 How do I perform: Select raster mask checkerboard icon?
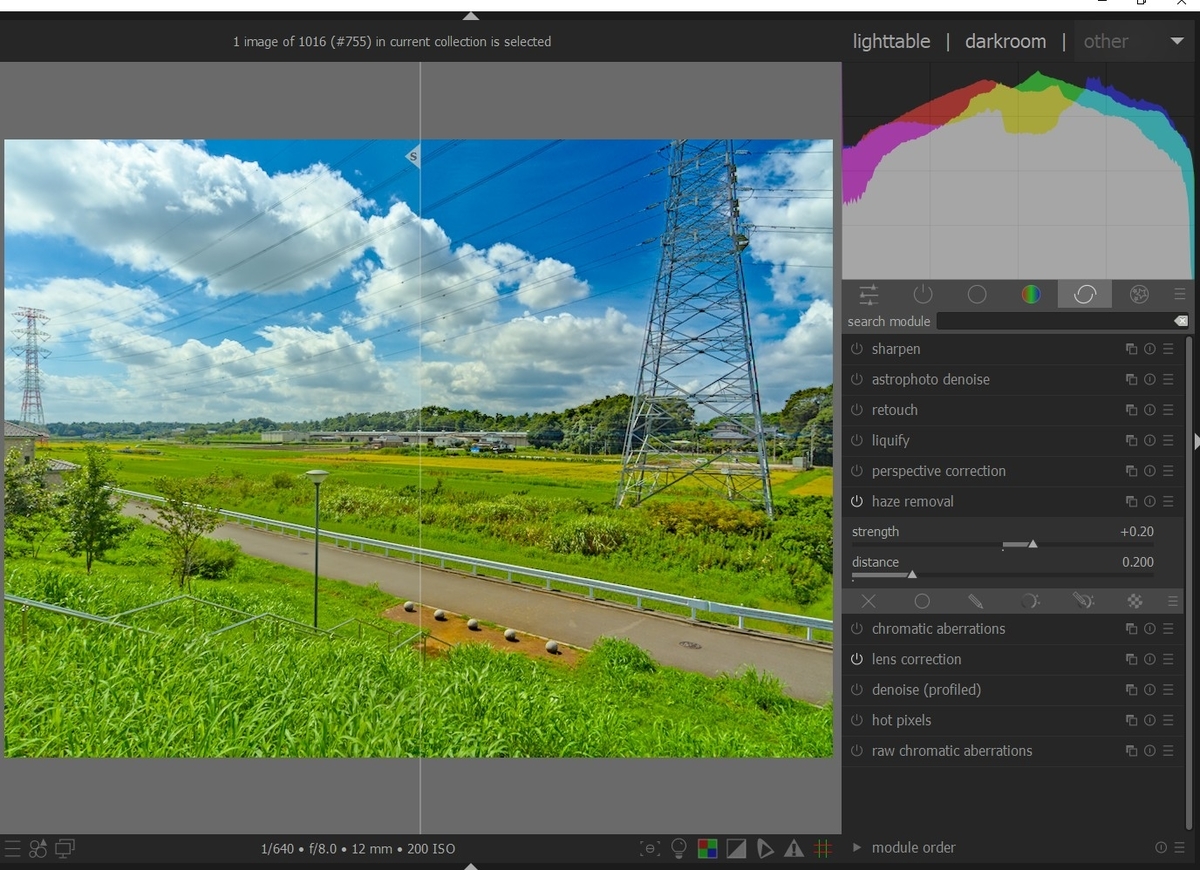tap(1135, 601)
